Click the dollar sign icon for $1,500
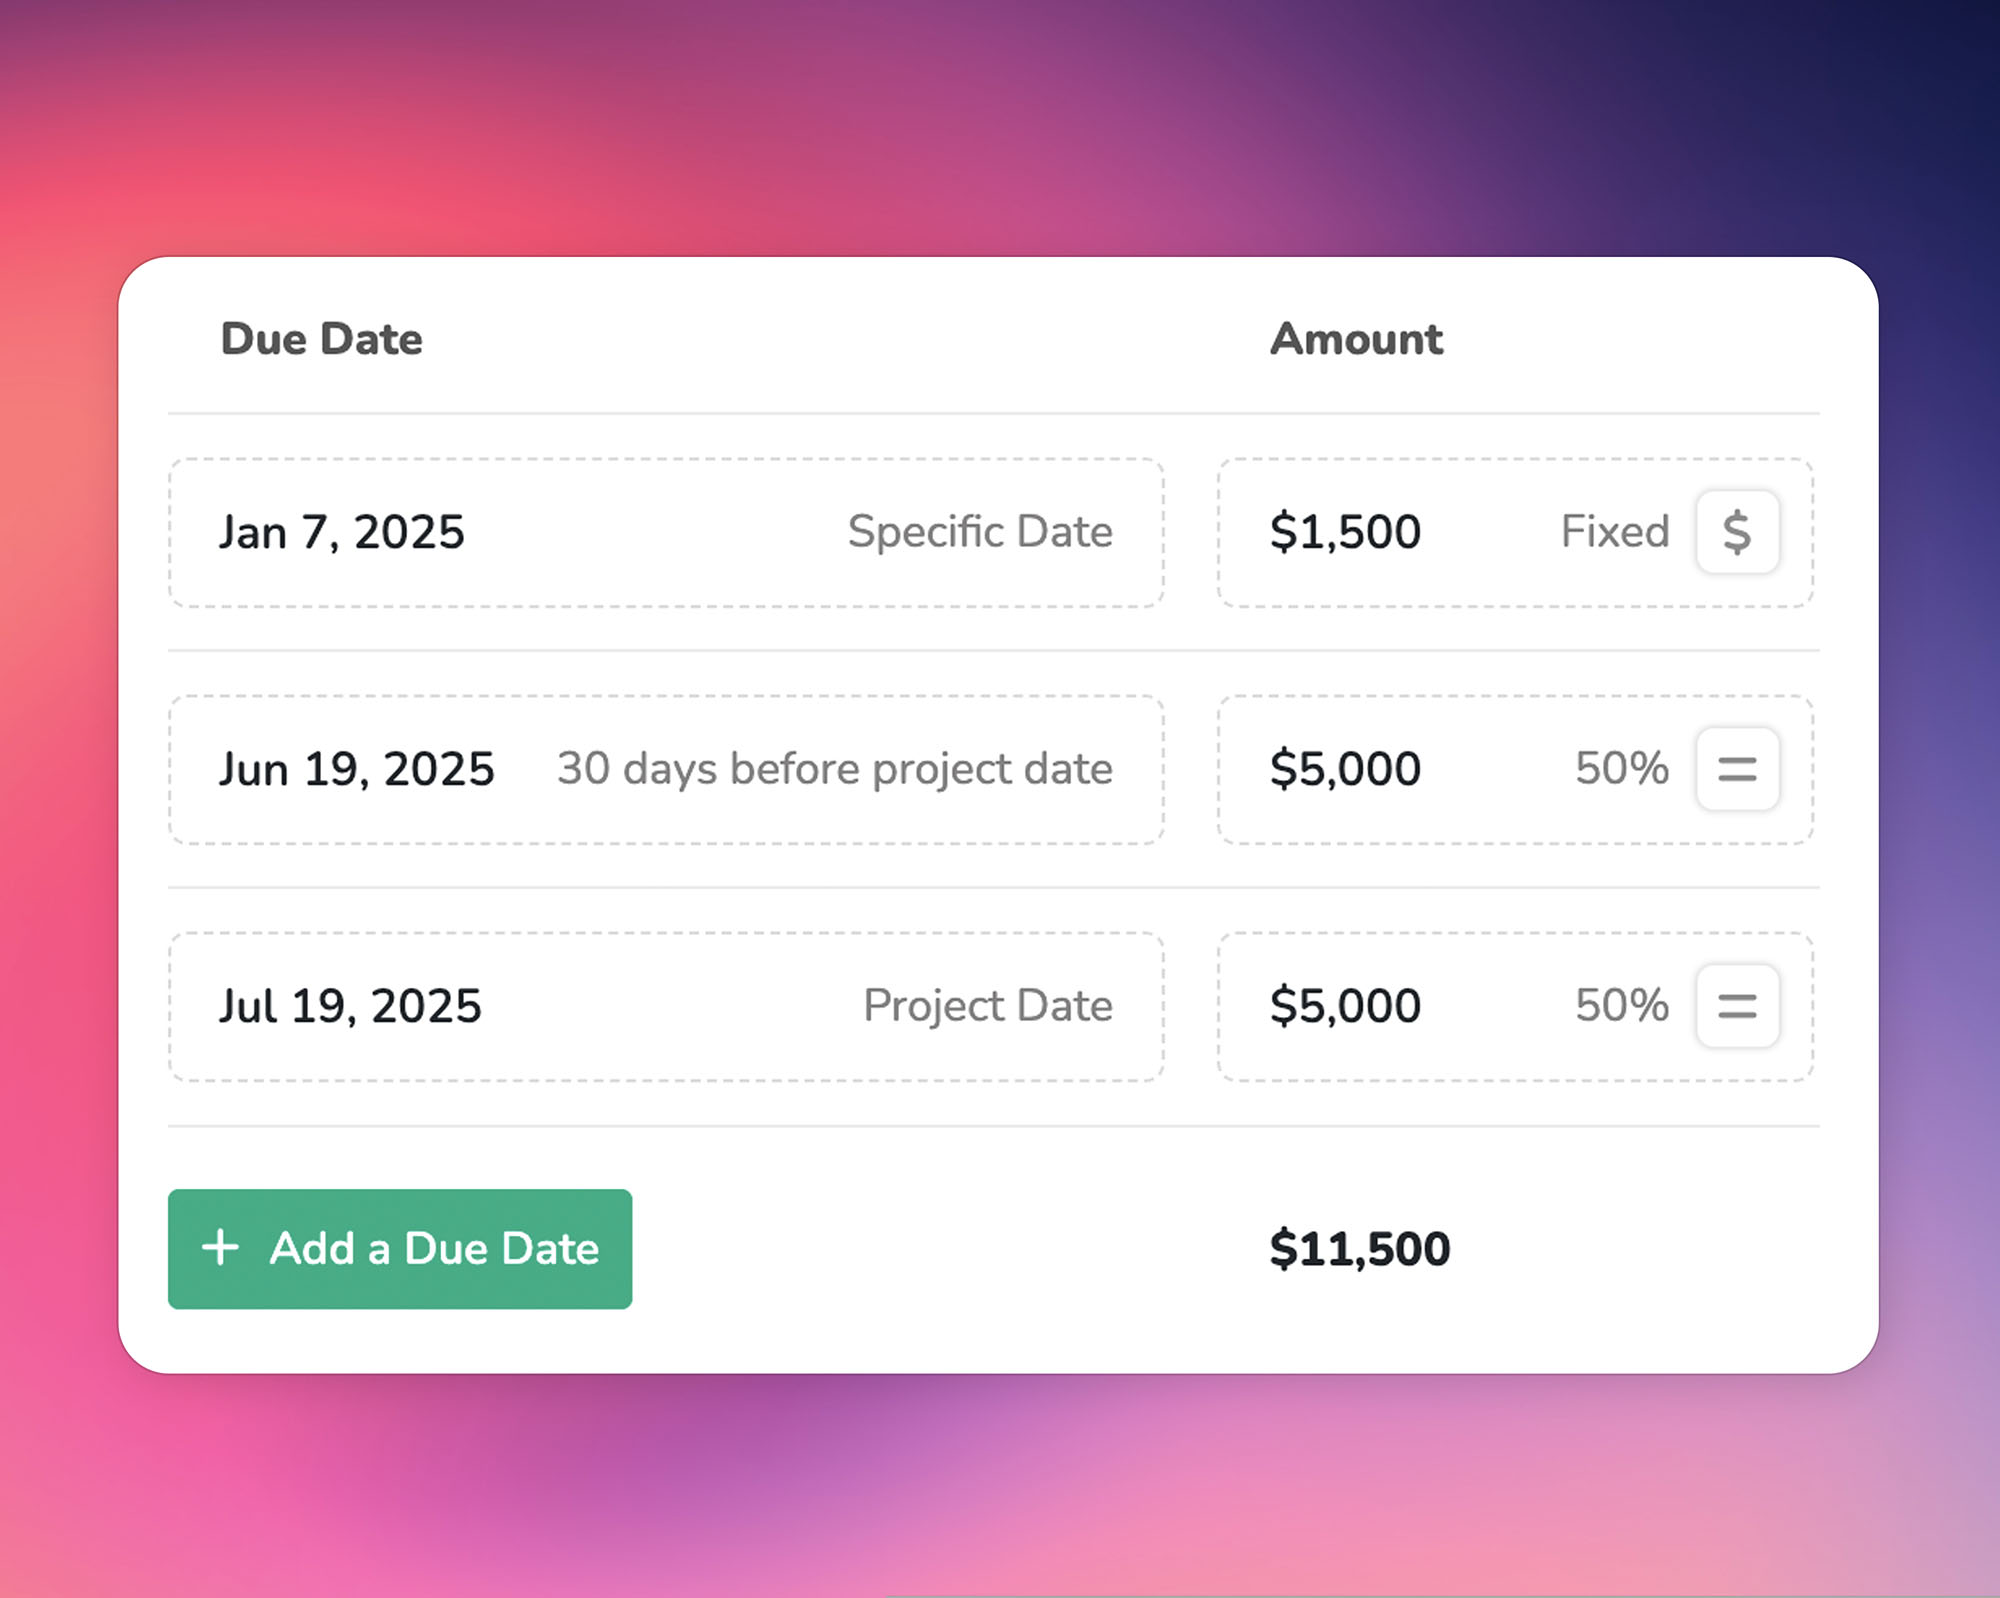This screenshot has height=1598, width=2000. [1737, 531]
